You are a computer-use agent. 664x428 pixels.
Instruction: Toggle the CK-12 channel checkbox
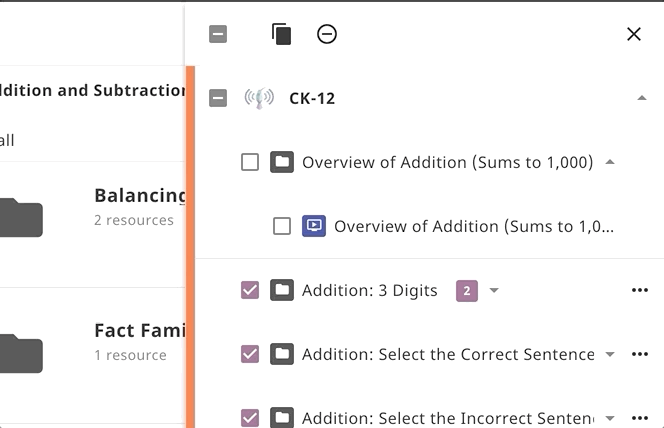pyautogui.click(x=218, y=98)
